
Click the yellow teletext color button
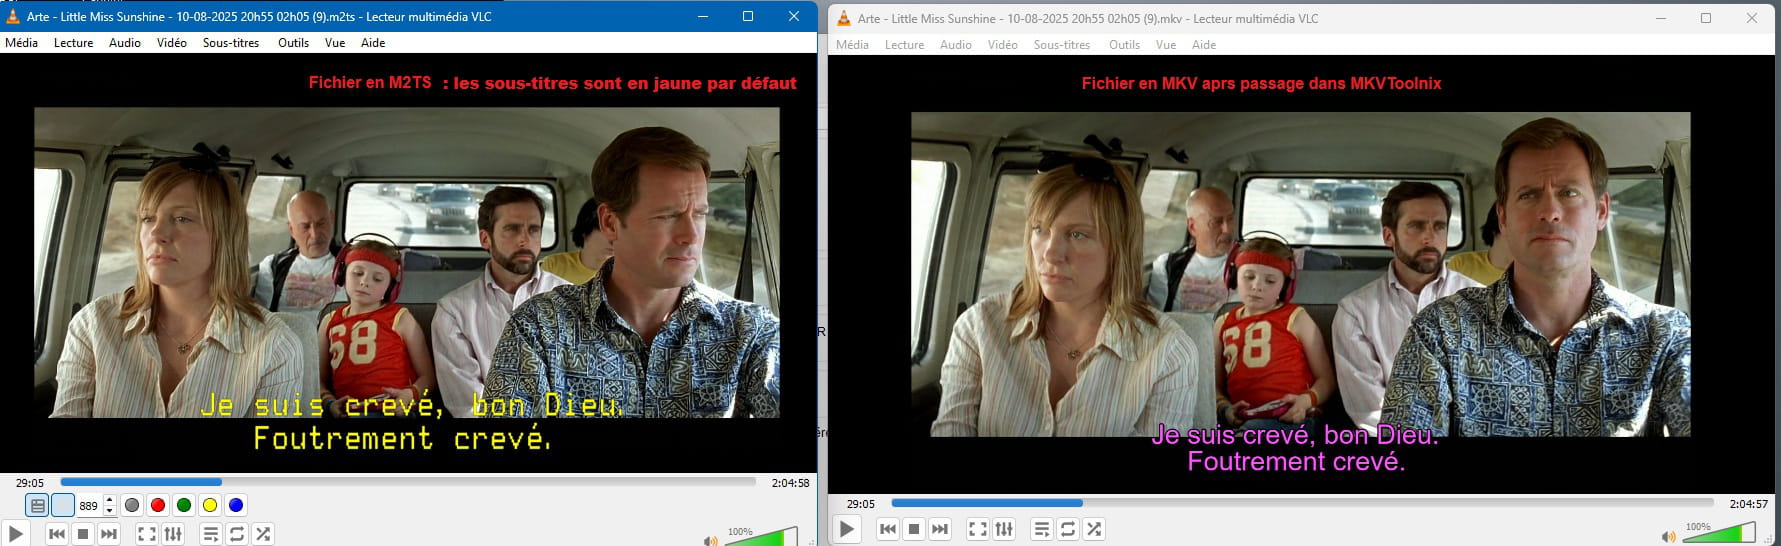[x=210, y=505]
